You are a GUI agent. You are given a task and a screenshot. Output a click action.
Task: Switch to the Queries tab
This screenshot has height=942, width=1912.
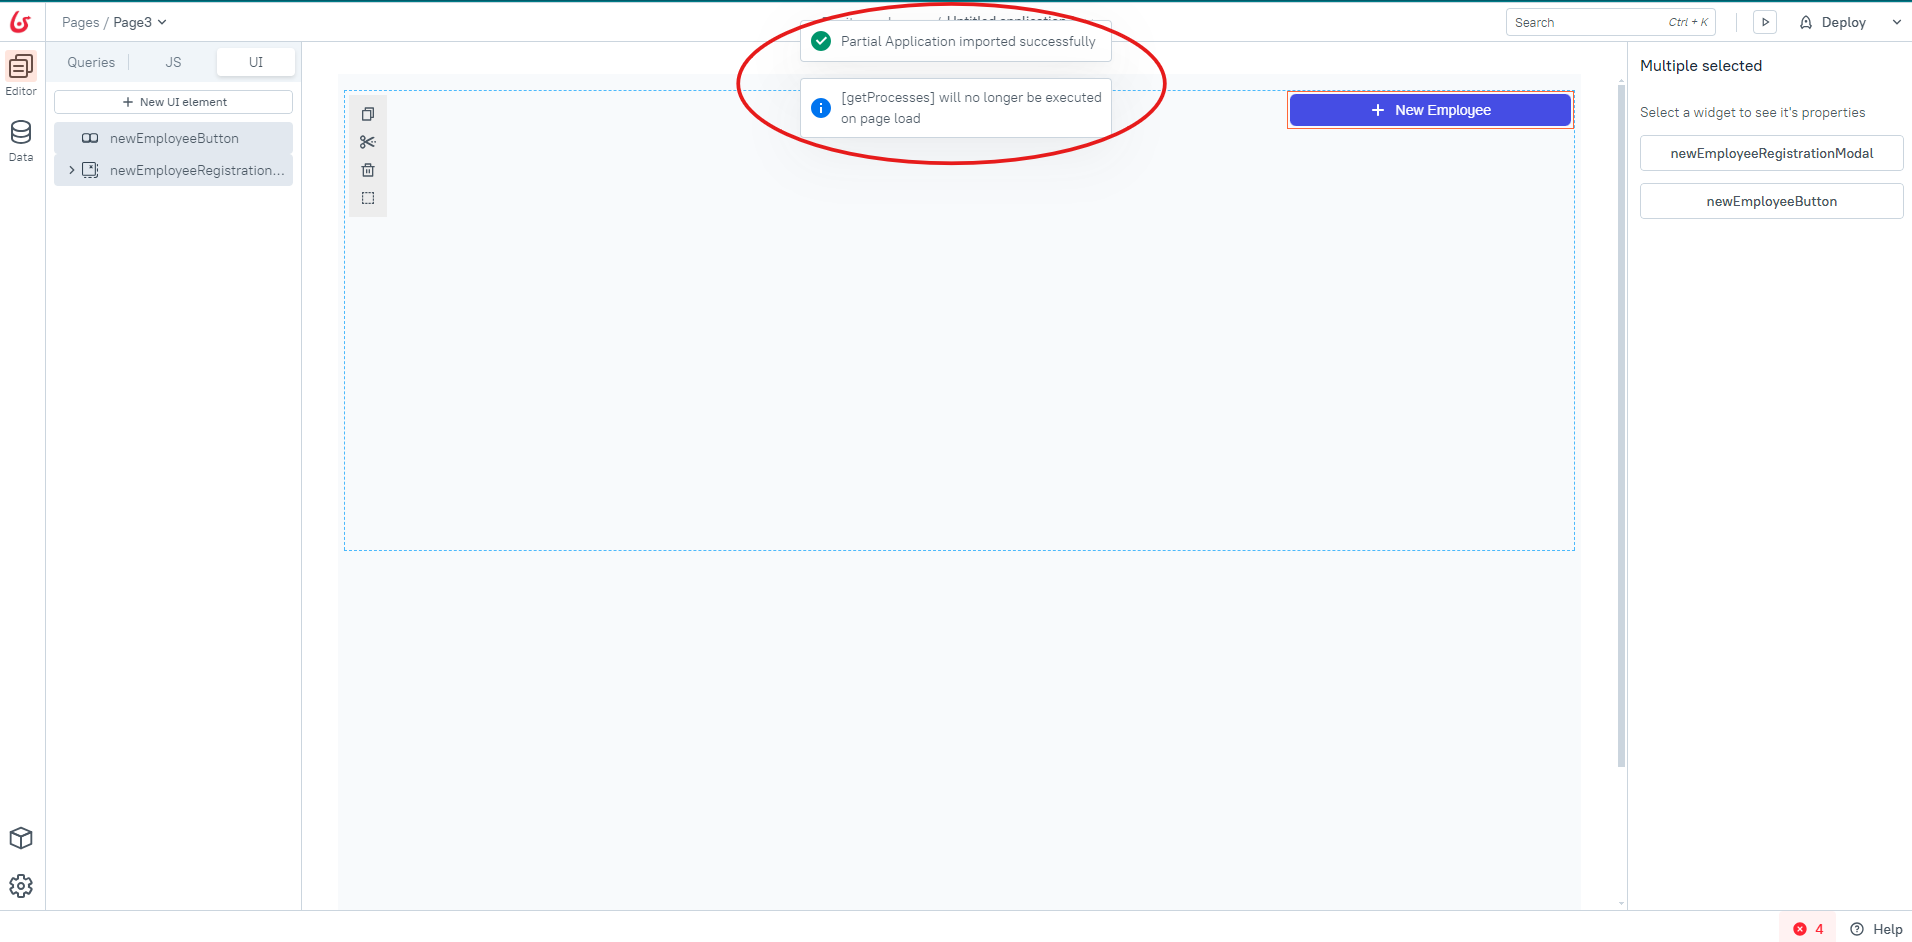(x=91, y=62)
